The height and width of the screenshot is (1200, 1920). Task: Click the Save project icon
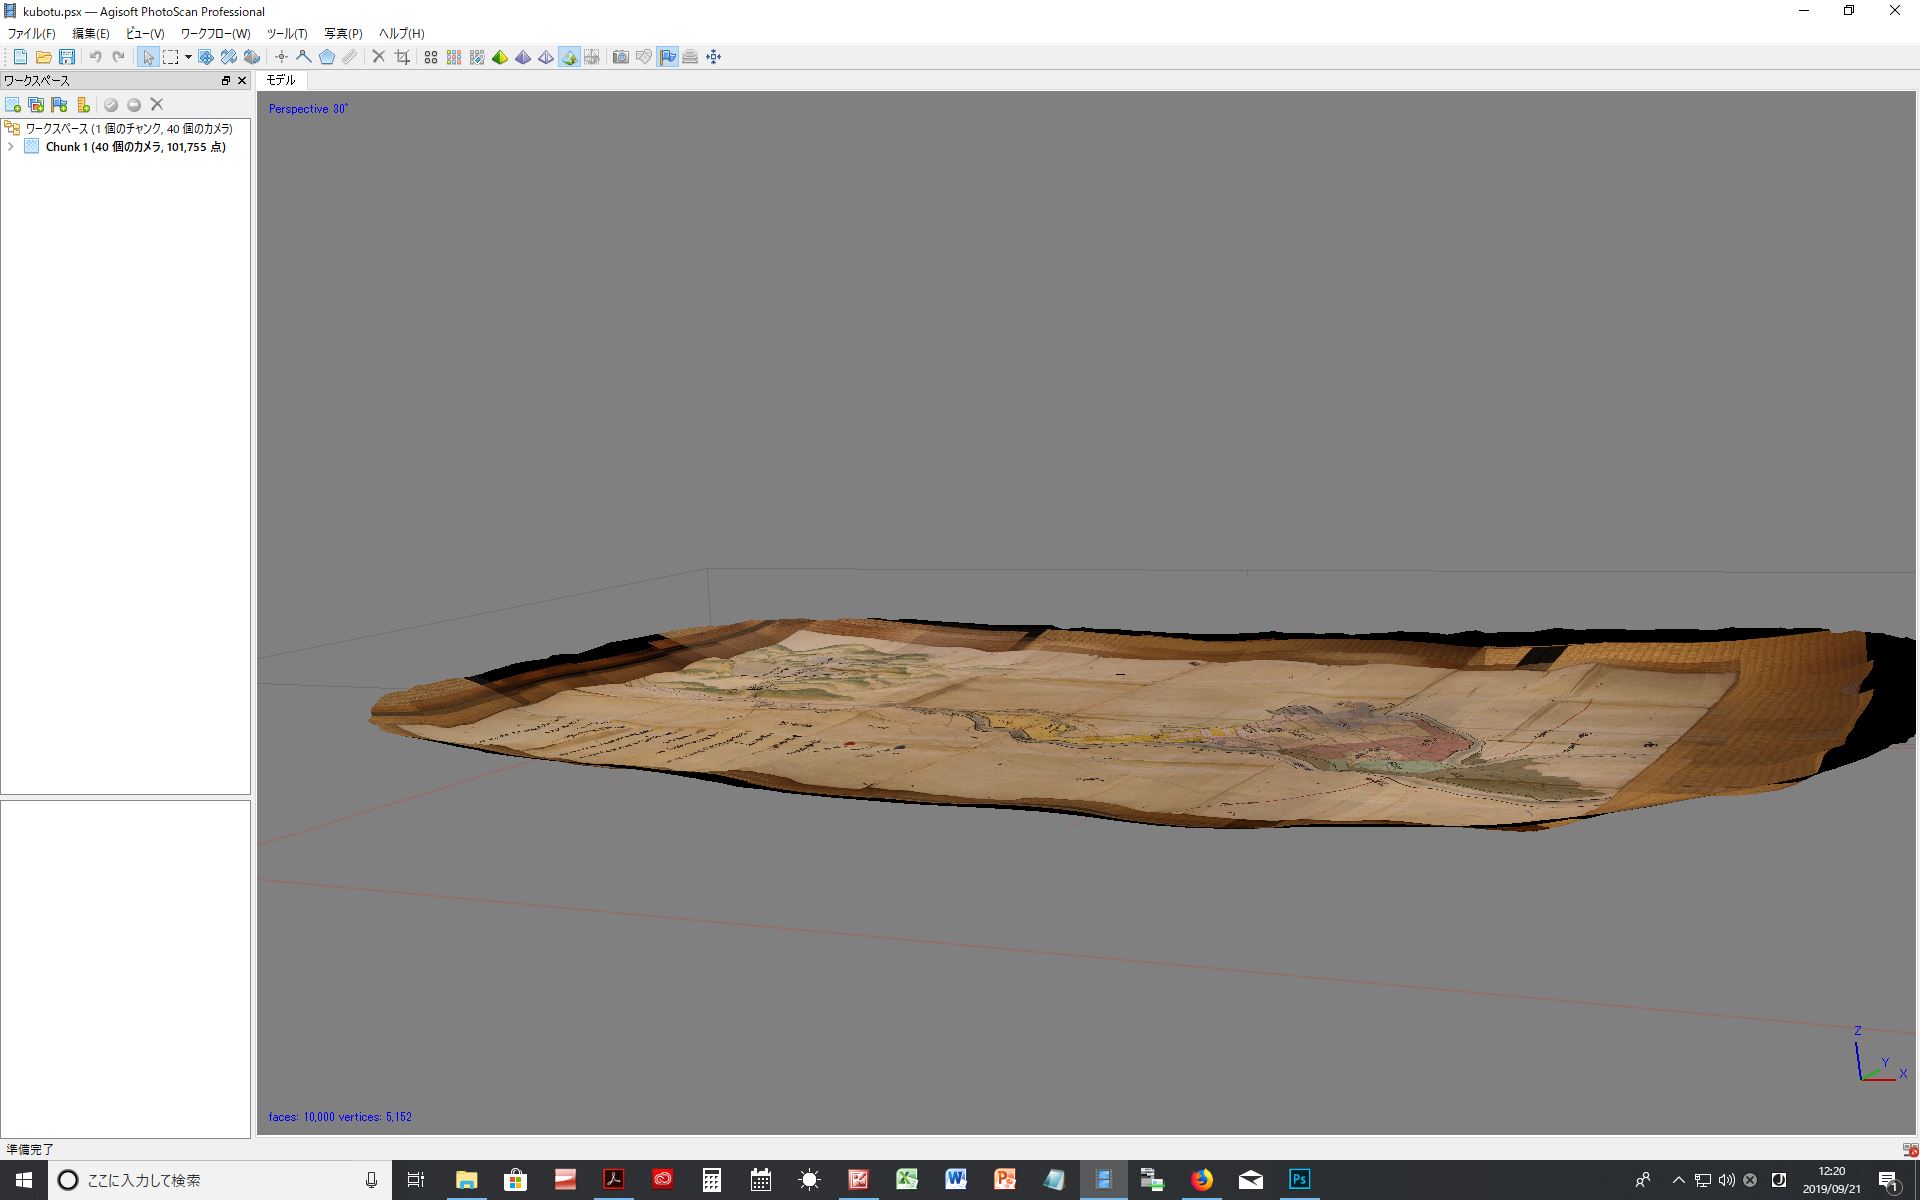click(67, 57)
